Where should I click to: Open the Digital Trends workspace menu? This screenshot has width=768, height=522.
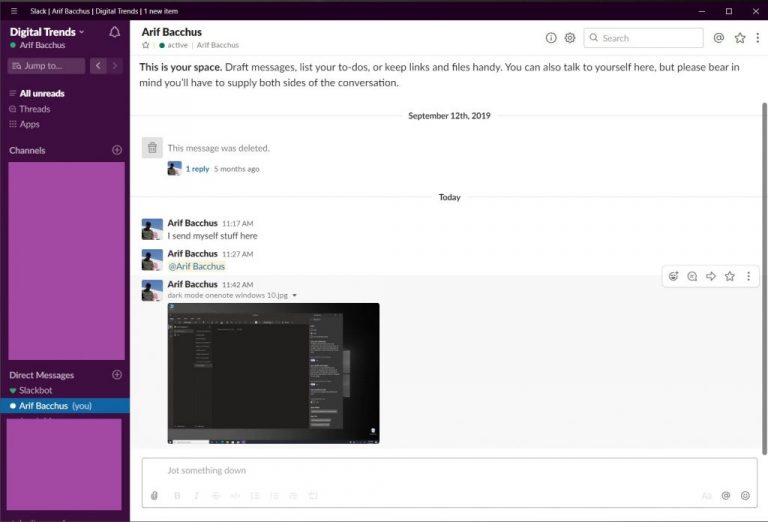point(47,32)
